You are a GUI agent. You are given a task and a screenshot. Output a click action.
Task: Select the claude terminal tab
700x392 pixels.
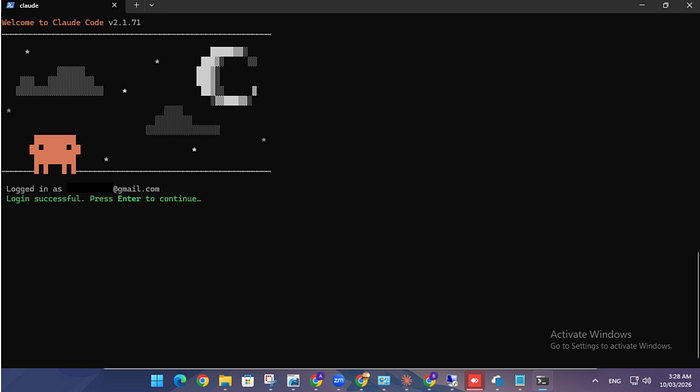(x=62, y=5)
